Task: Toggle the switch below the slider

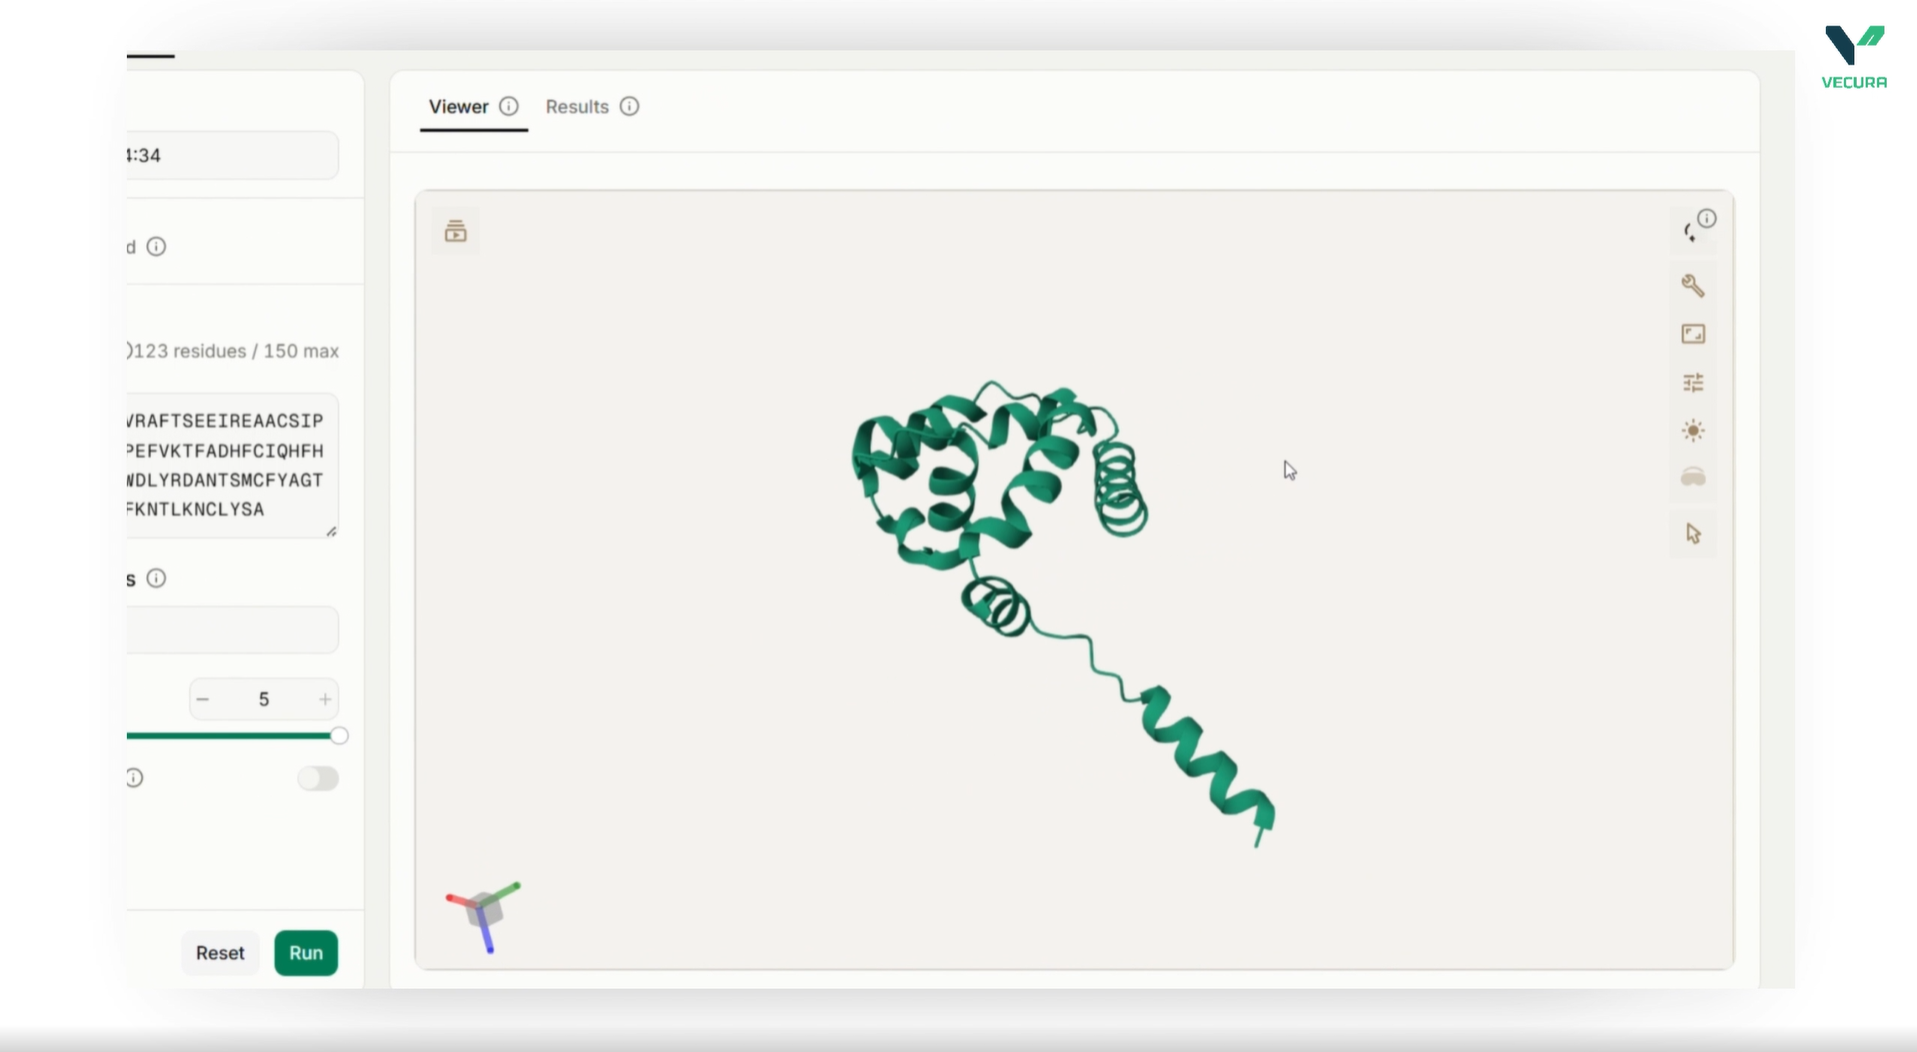Action: click(x=318, y=778)
